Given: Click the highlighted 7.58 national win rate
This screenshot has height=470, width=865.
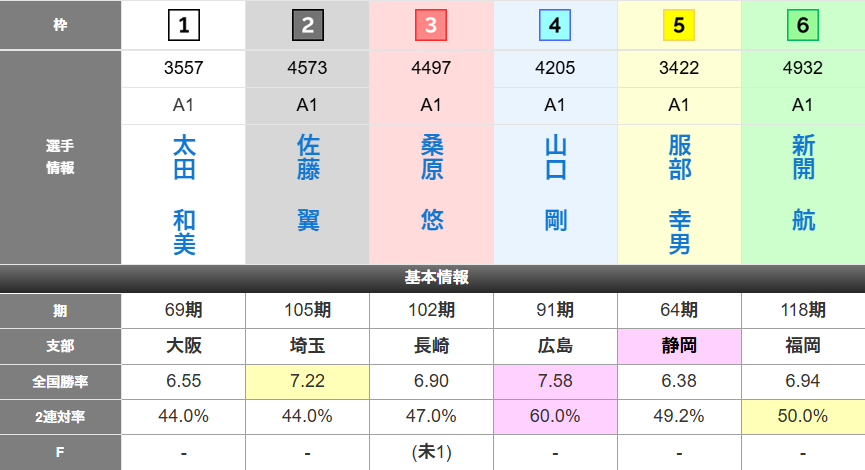Looking at the screenshot, I should point(555,381).
